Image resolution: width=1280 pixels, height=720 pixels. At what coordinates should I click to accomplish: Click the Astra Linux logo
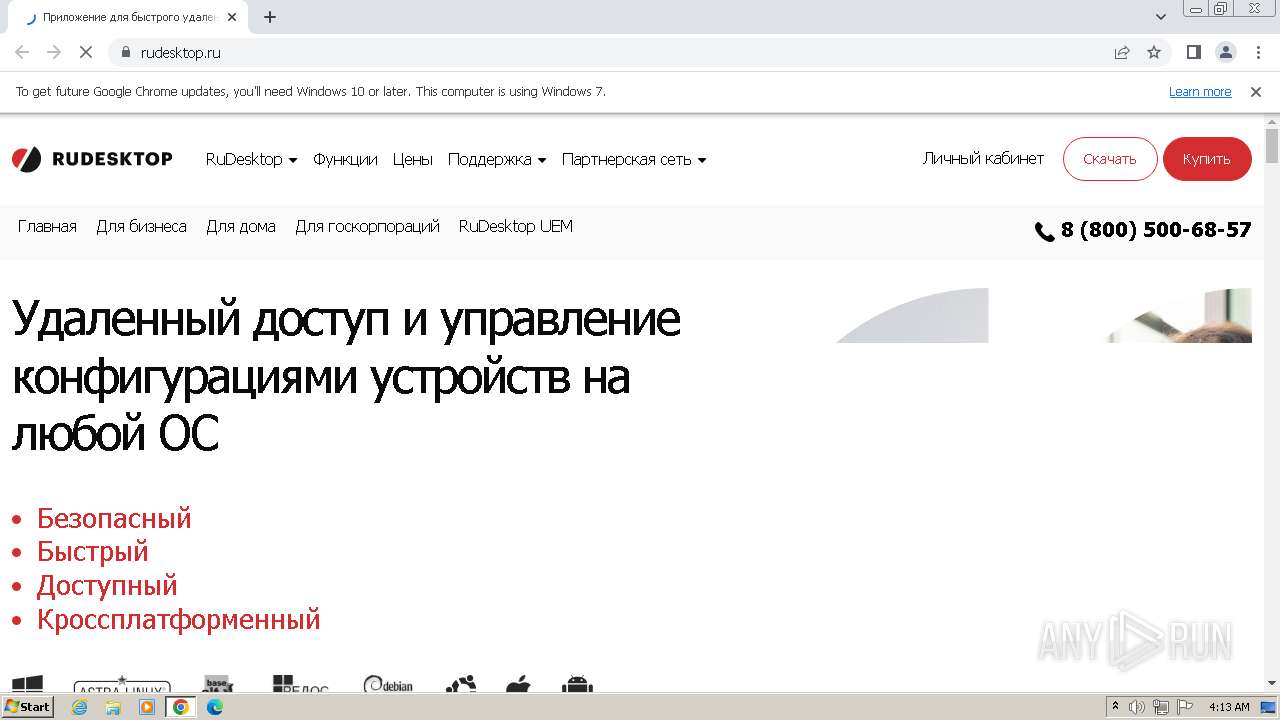[x=122, y=684]
